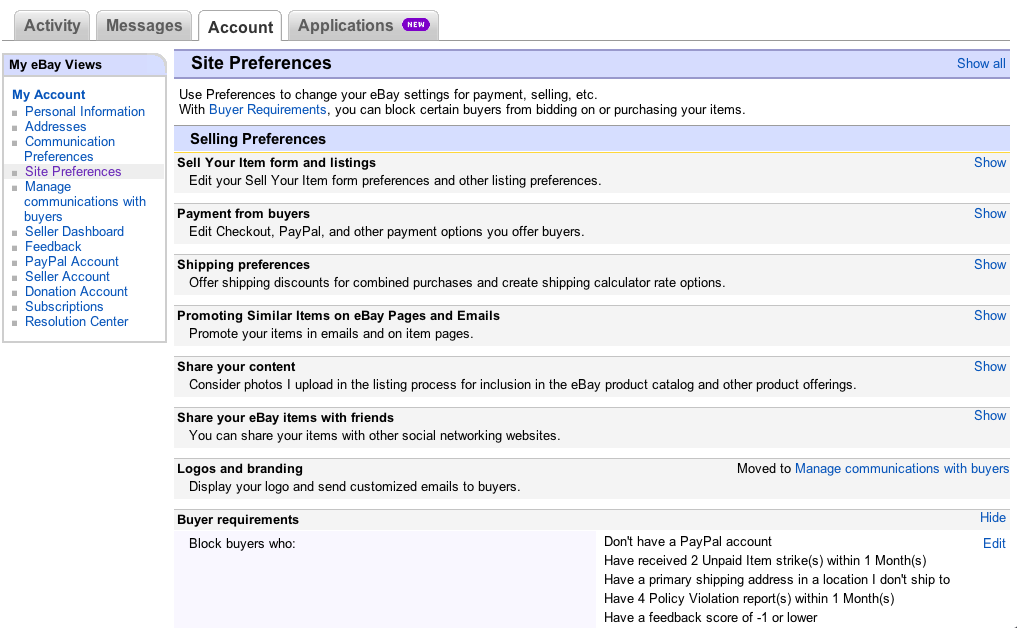Click the NEW badge on Applications

point(415,25)
